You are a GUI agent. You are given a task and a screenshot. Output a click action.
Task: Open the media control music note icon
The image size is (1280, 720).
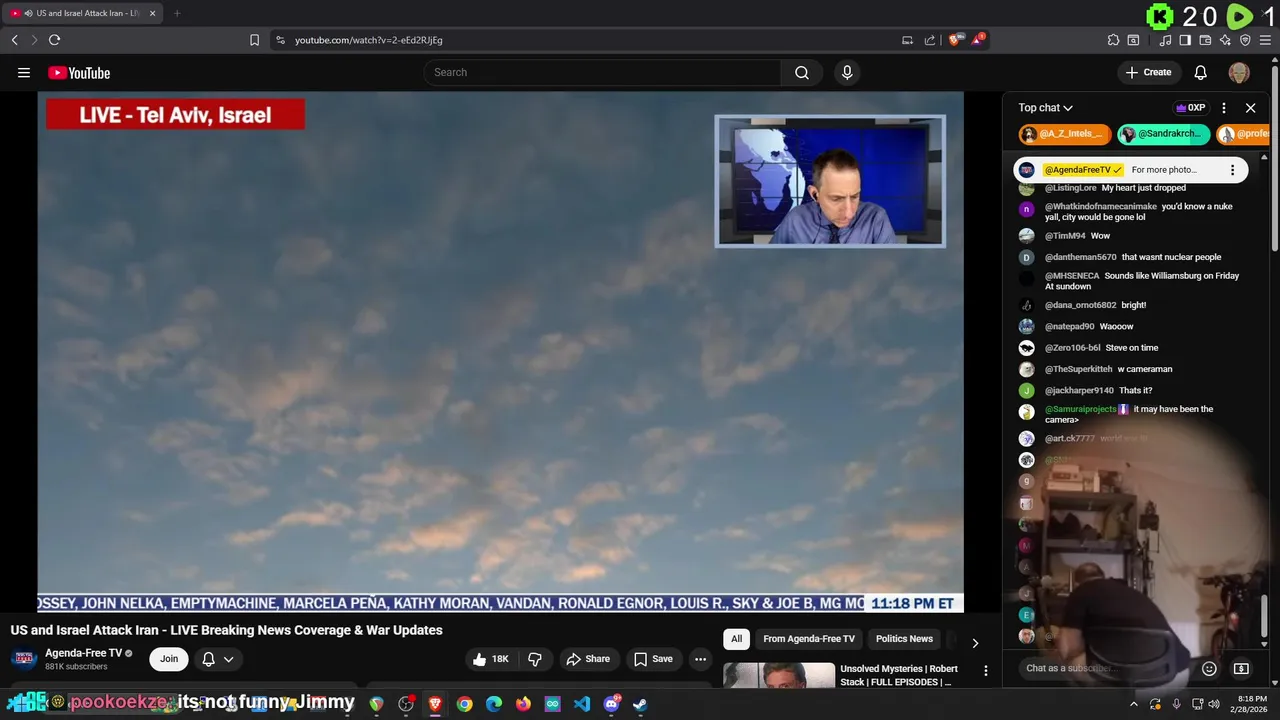[x=1166, y=40]
